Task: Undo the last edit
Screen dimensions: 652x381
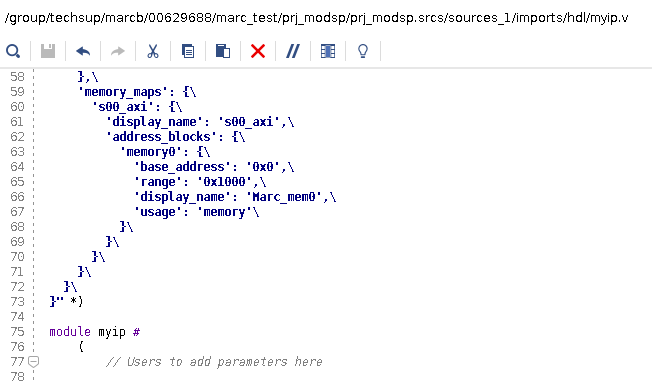Action: point(83,51)
